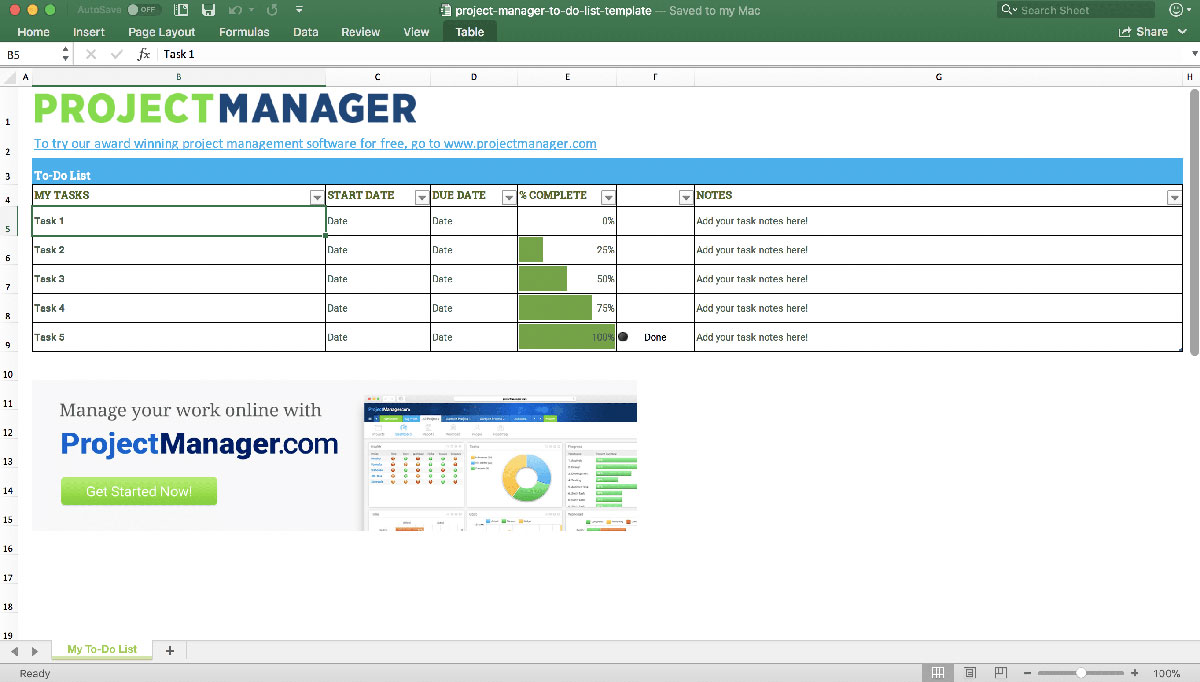Open the Data ribbon tab
Screen dimensions: 1200x682
306,32
